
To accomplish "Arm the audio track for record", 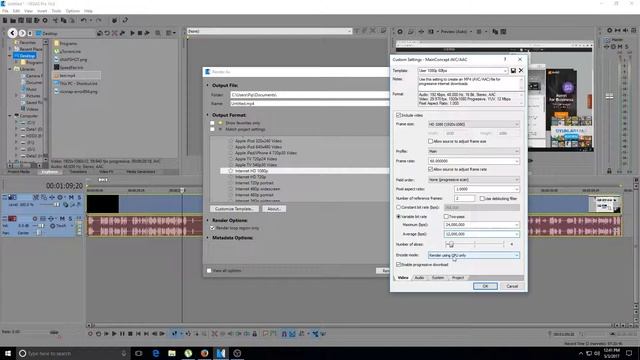I will click(x=35, y=219).
